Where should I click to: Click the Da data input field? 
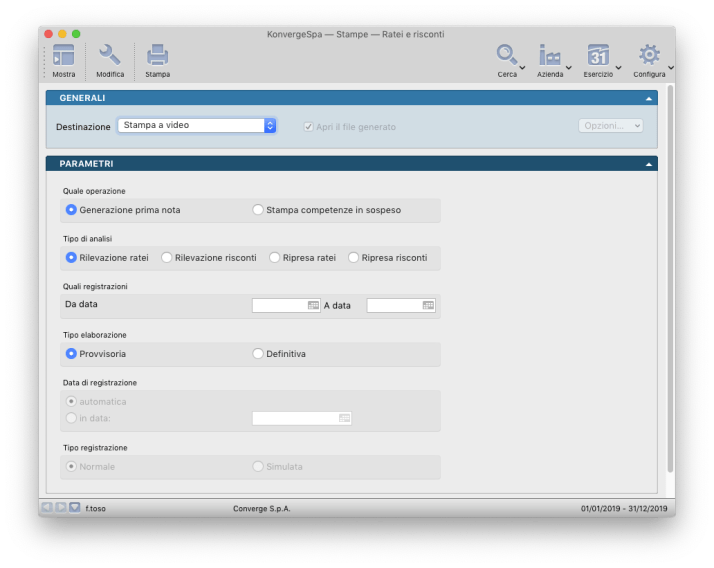279,305
